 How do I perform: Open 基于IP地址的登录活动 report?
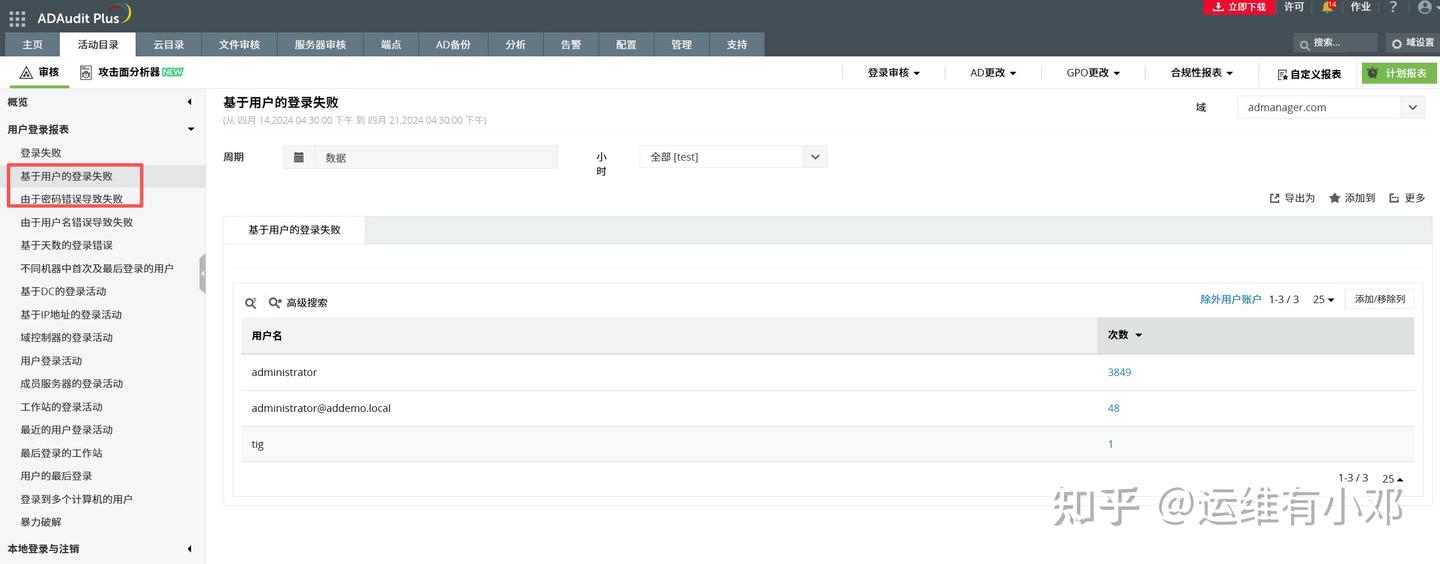[71, 314]
